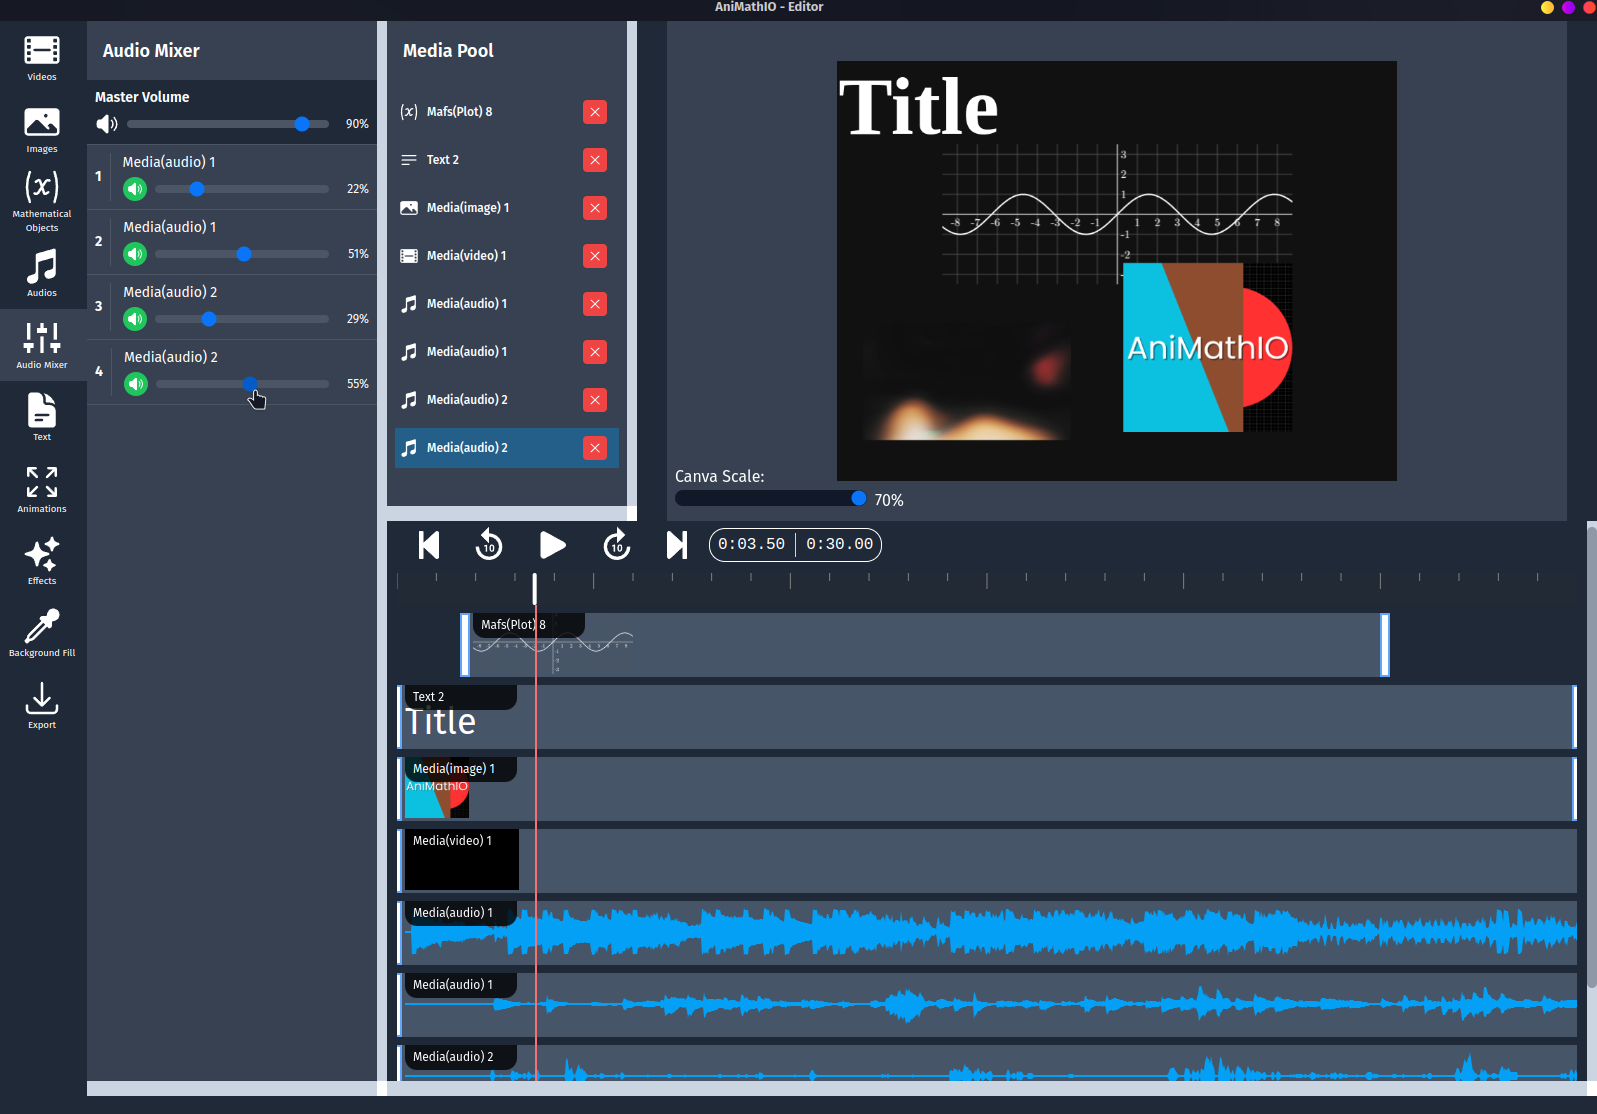
Task: Click channel 2 volume slider at 51%
Action: (x=244, y=254)
